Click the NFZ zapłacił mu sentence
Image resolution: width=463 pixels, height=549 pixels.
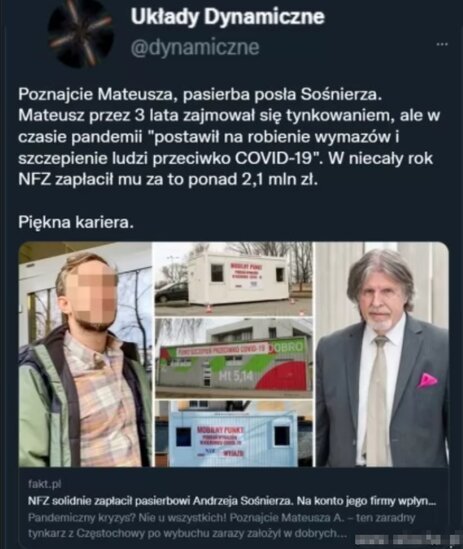[x=168, y=180]
